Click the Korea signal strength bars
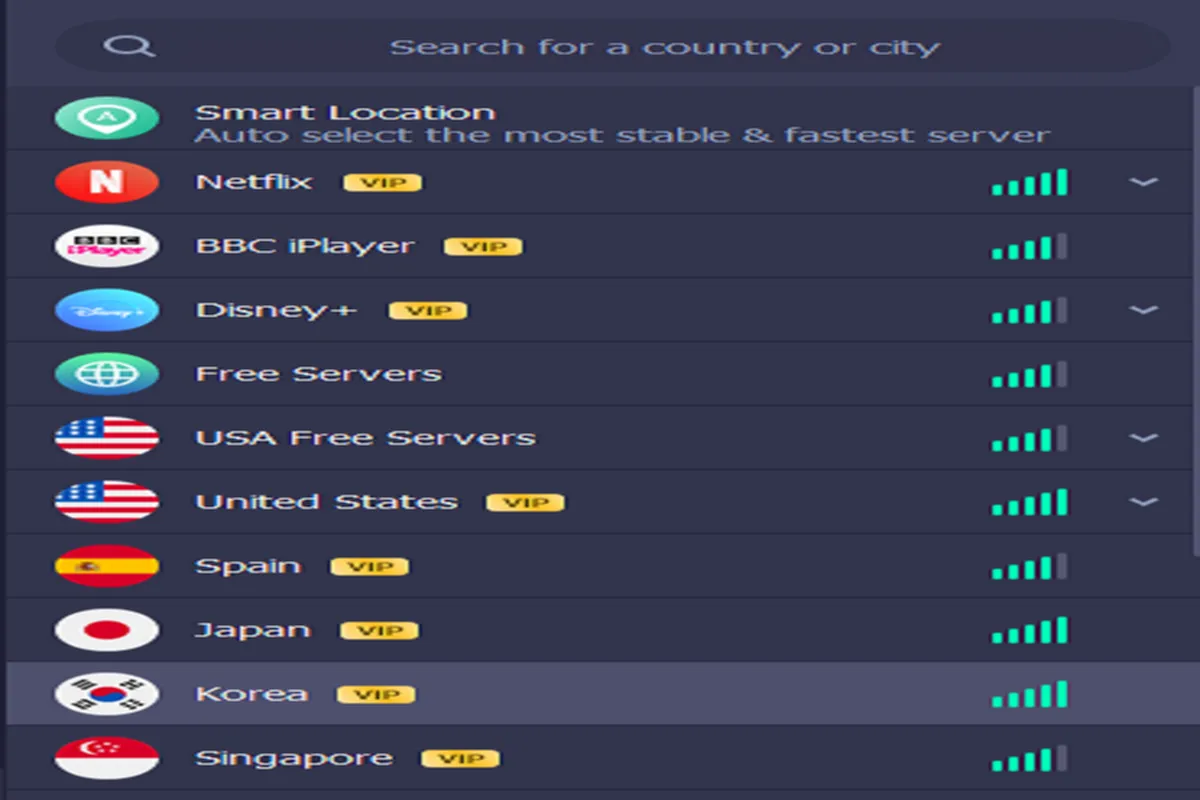The width and height of the screenshot is (1200, 800). pyautogui.click(x=1030, y=694)
